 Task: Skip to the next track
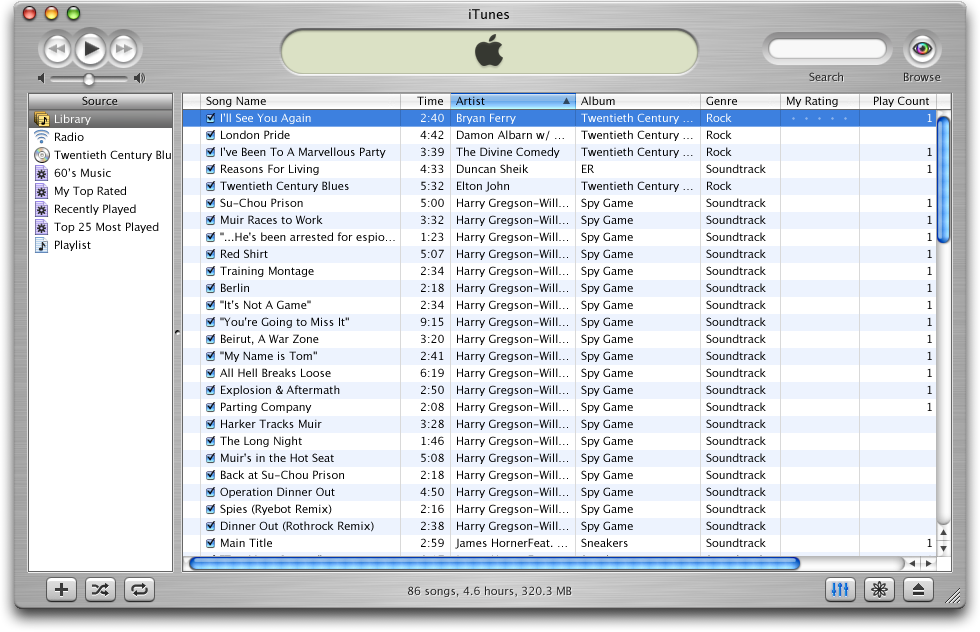(122, 46)
